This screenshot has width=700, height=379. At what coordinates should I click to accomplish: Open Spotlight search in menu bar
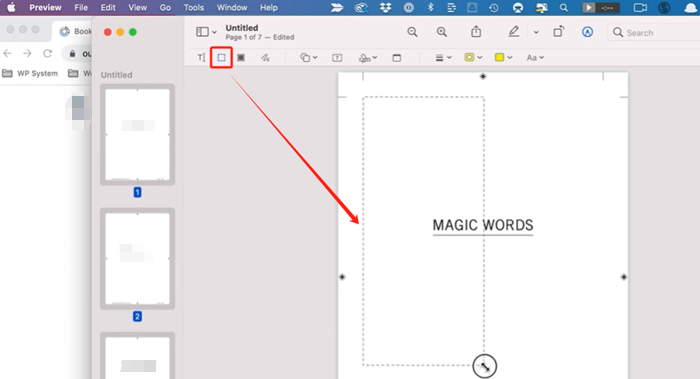(564, 8)
